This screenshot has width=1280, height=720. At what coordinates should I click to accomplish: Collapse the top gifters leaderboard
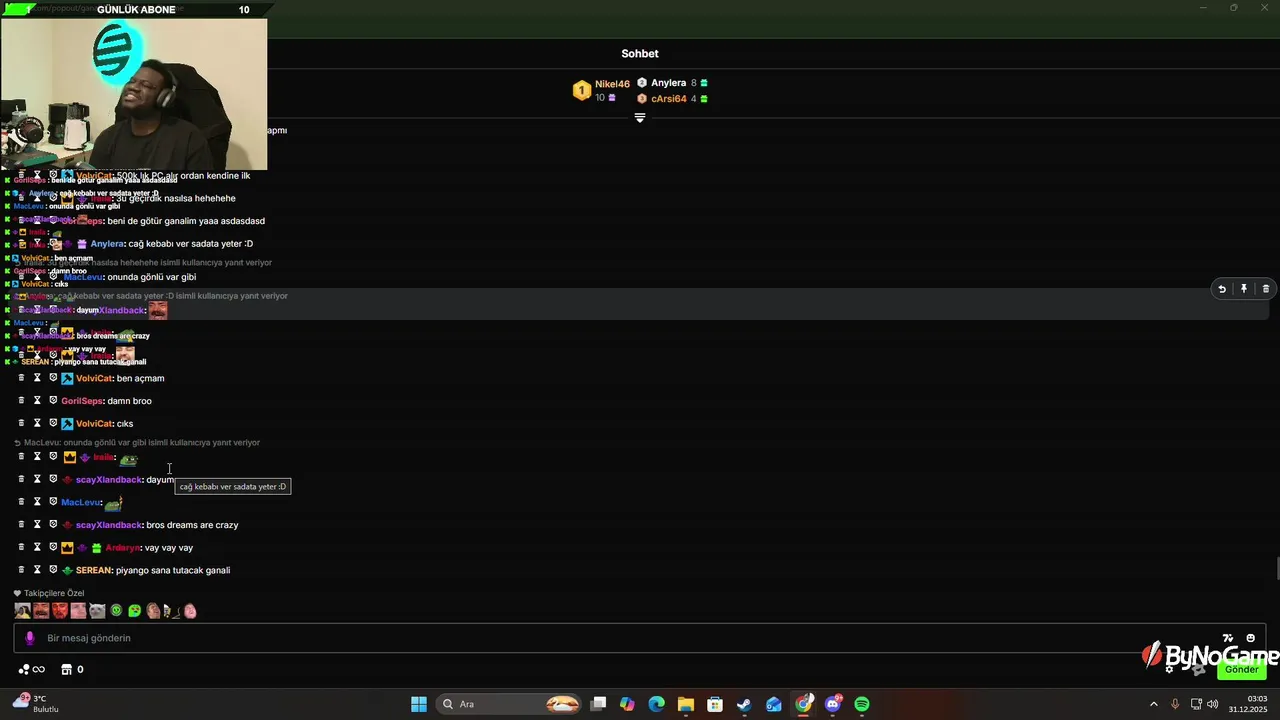pos(640,118)
